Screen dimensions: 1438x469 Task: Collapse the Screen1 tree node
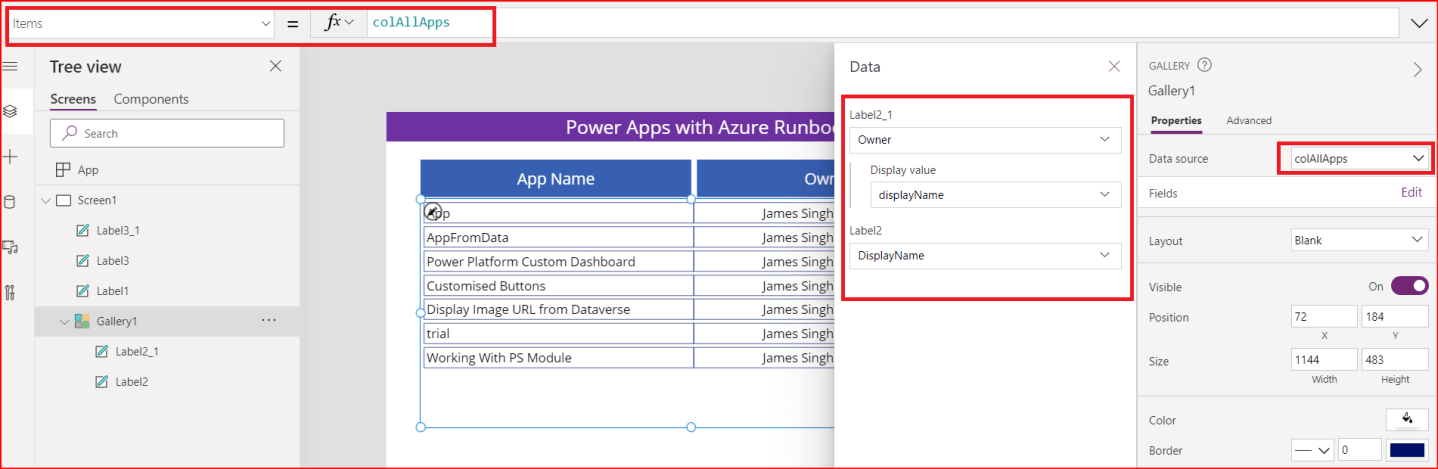tap(45, 200)
